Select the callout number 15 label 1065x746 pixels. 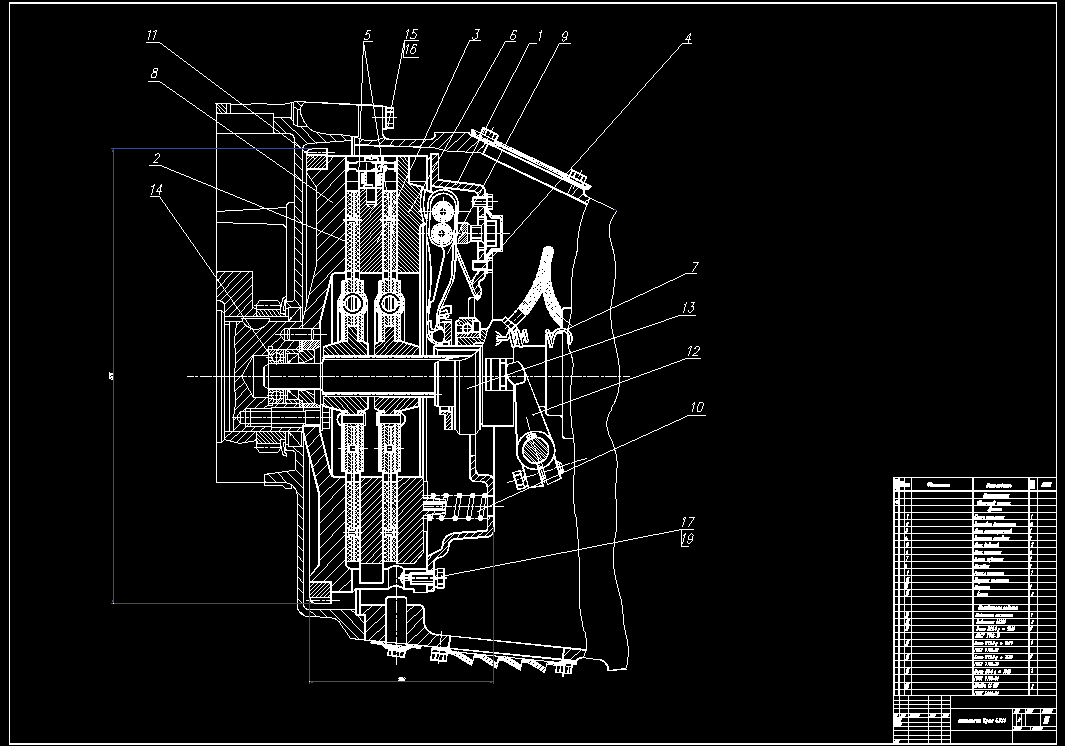[411, 35]
